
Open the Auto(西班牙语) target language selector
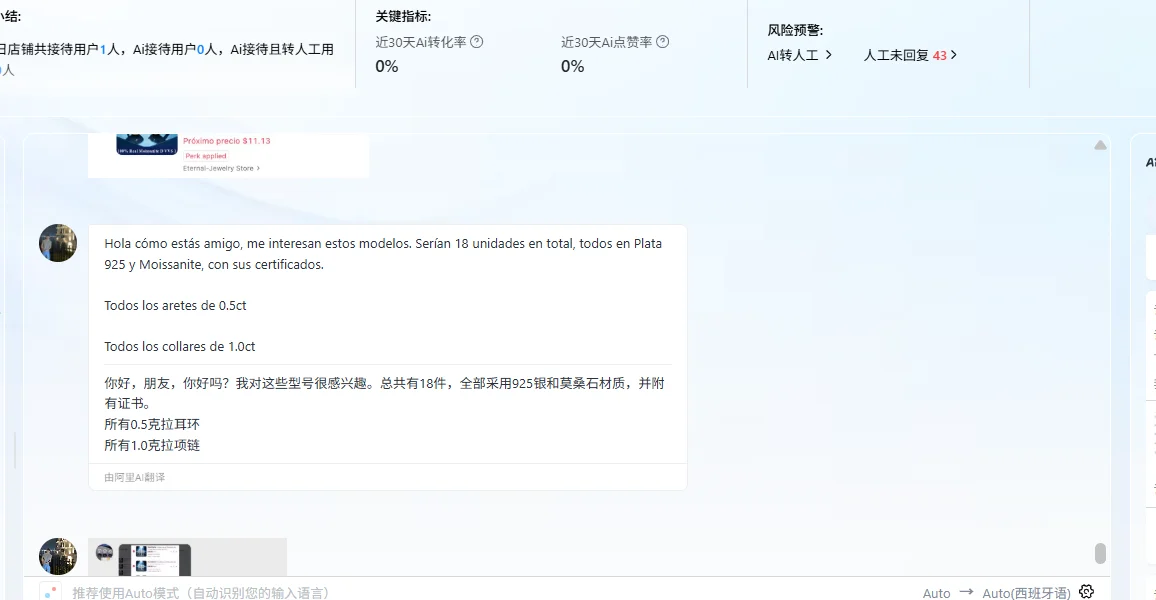tap(1026, 593)
